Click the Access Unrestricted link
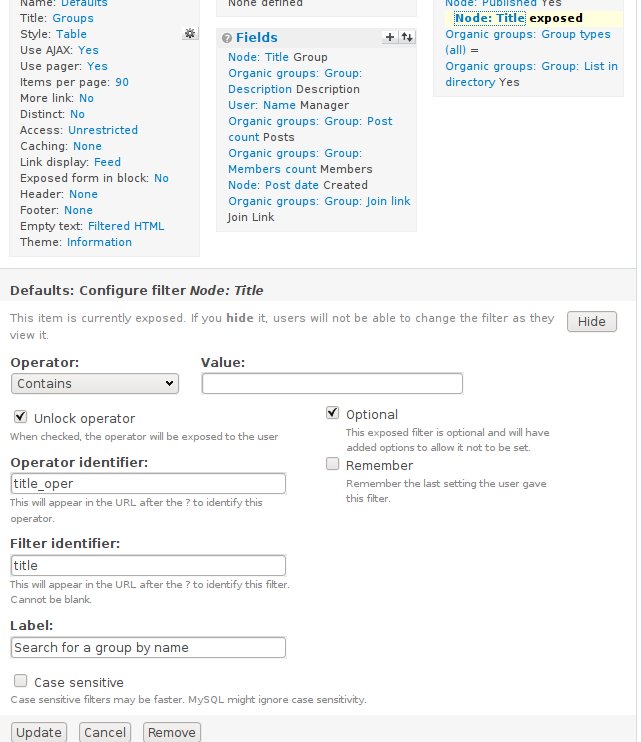This screenshot has height=742, width=641. (103, 130)
